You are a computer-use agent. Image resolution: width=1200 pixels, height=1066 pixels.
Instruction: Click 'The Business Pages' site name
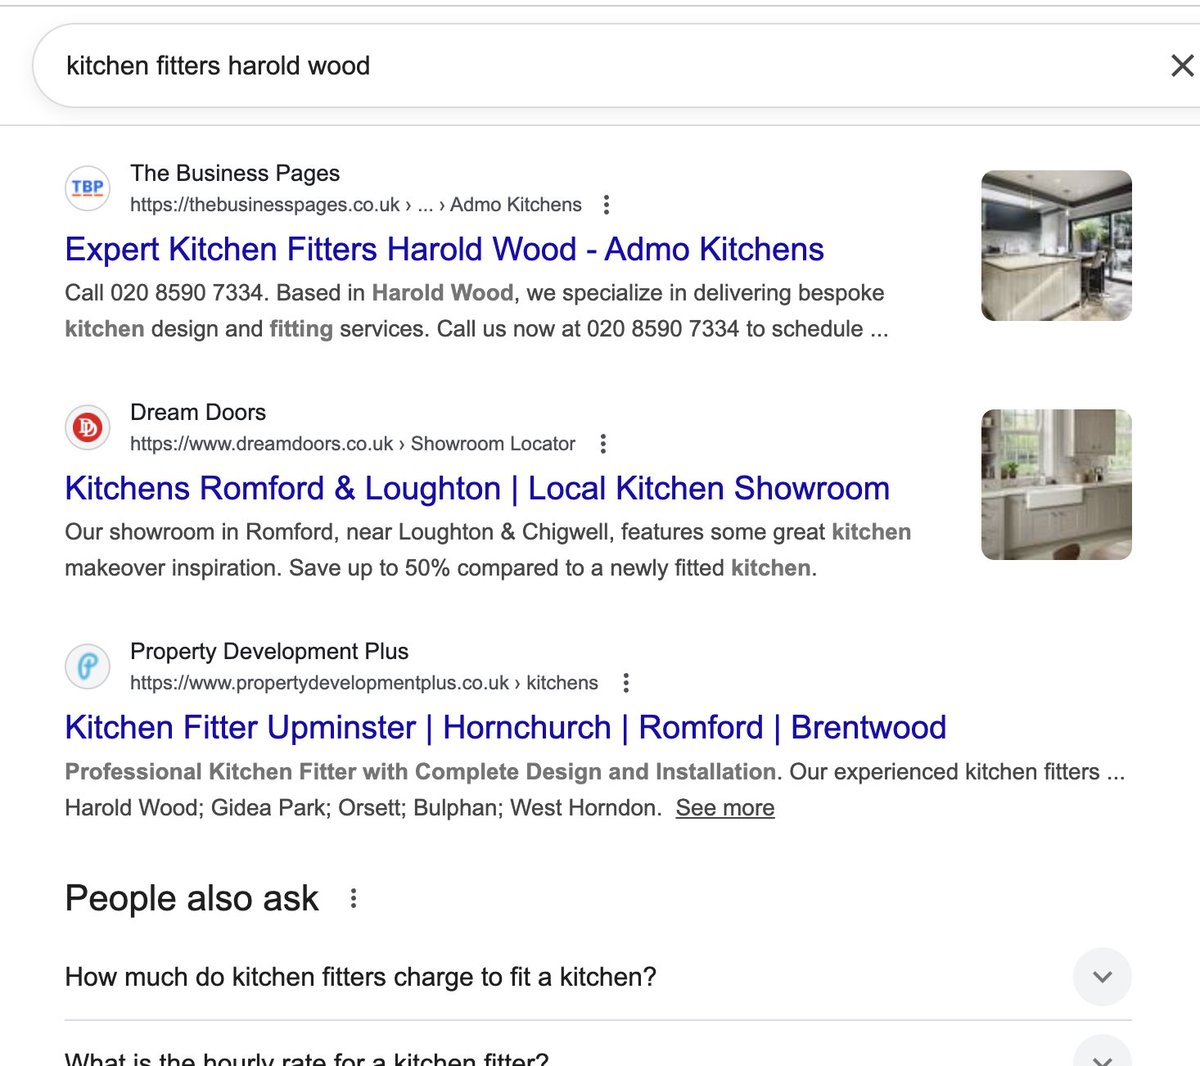tap(235, 173)
